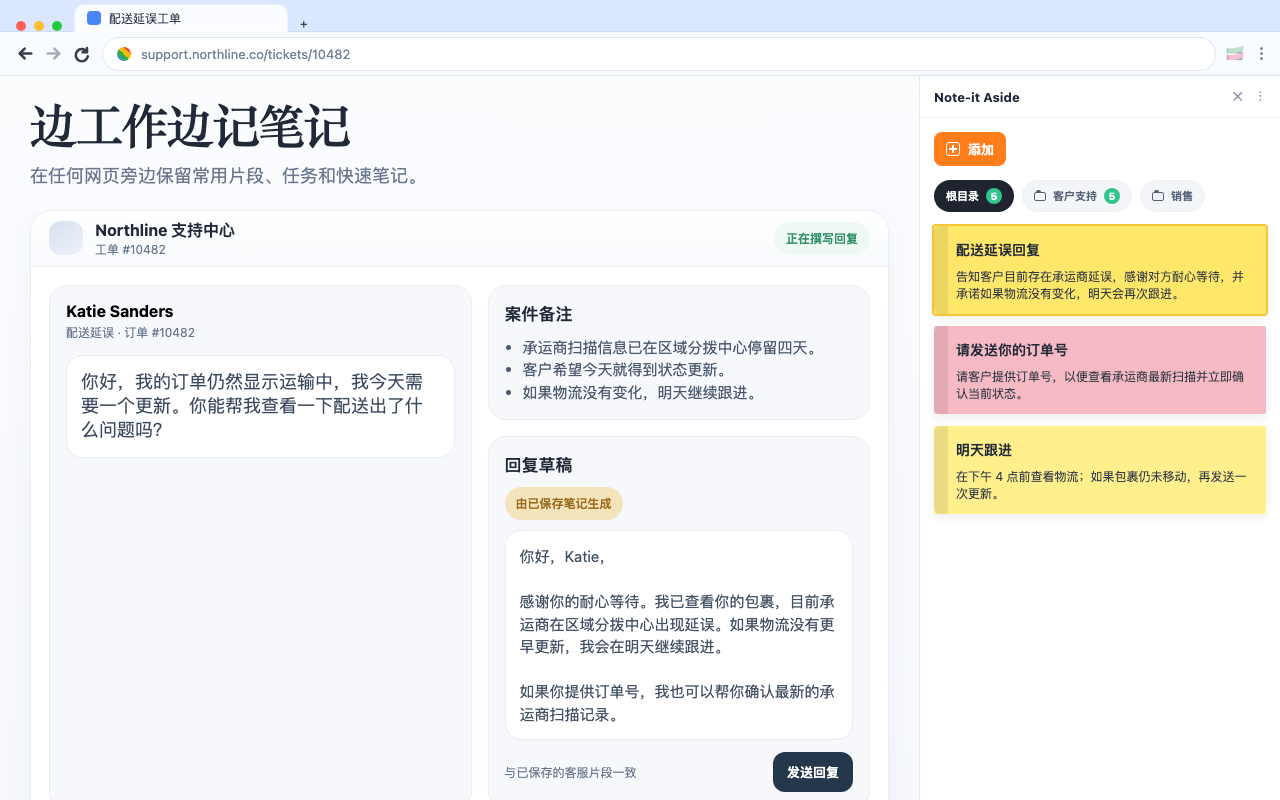
Task: Open the Note-it Aside three-dot menu
Action: 1260,96
